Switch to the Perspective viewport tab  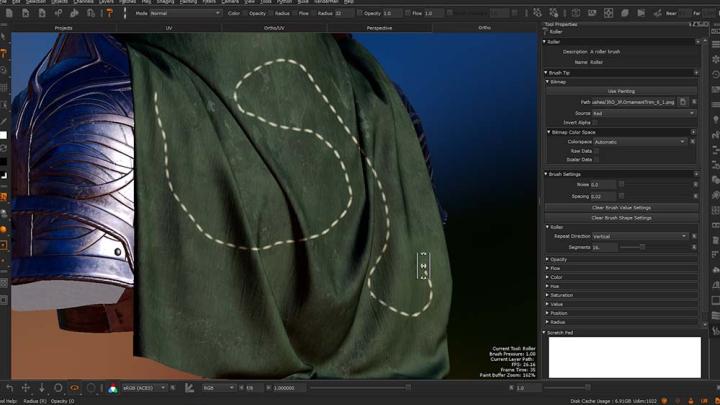[379, 28]
